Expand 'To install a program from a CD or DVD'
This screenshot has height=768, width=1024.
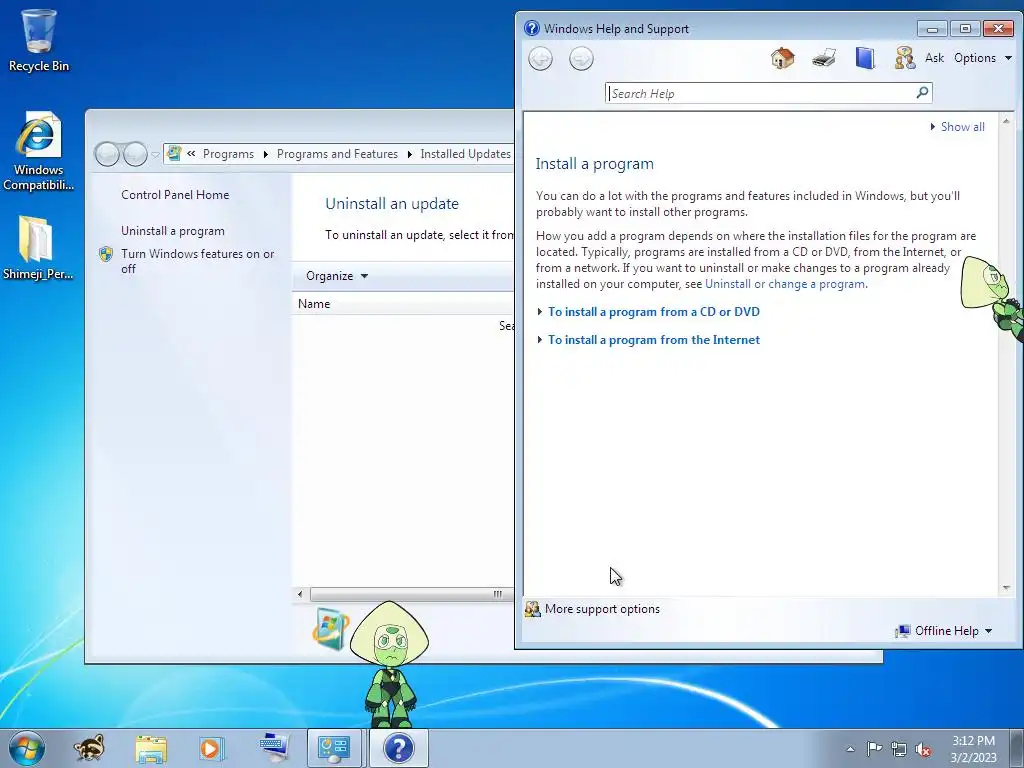coord(654,312)
